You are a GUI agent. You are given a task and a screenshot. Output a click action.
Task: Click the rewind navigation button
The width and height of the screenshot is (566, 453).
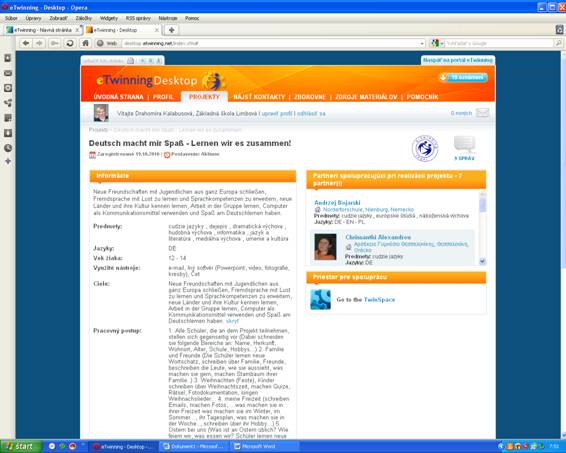55,43
